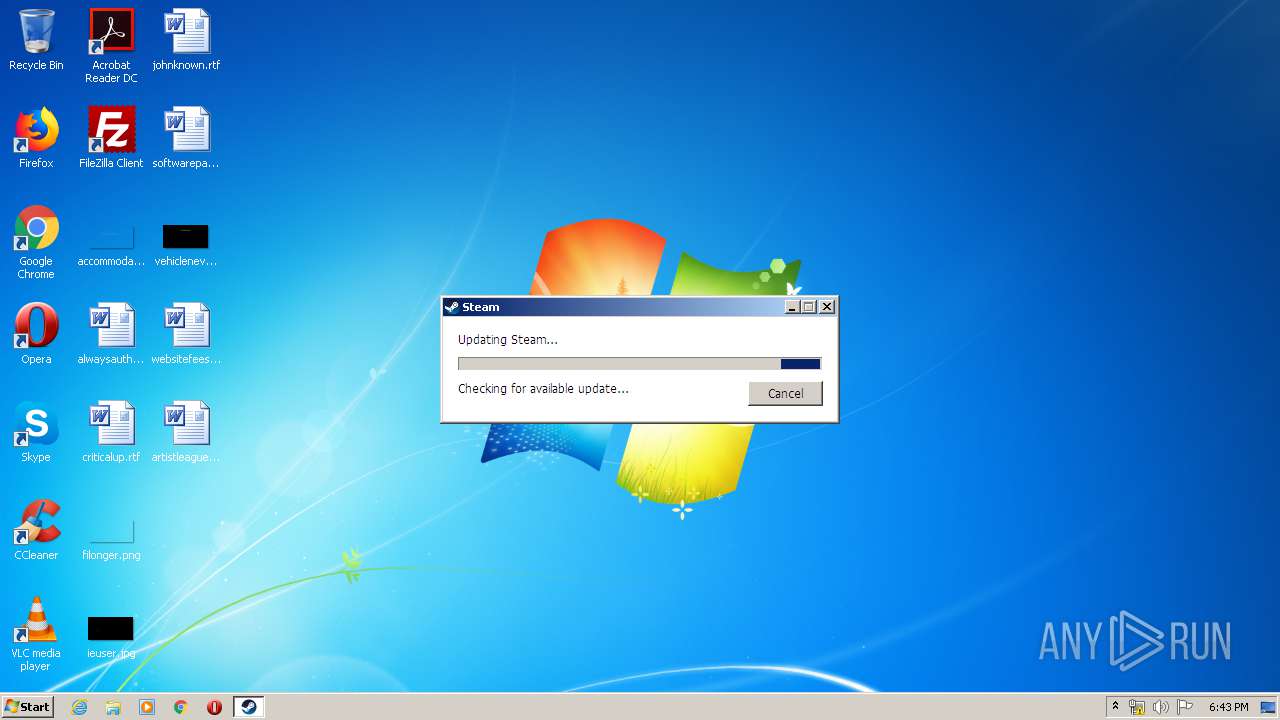
Task: Select the ieuser.jpg desktop file
Action: click(x=111, y=638)
